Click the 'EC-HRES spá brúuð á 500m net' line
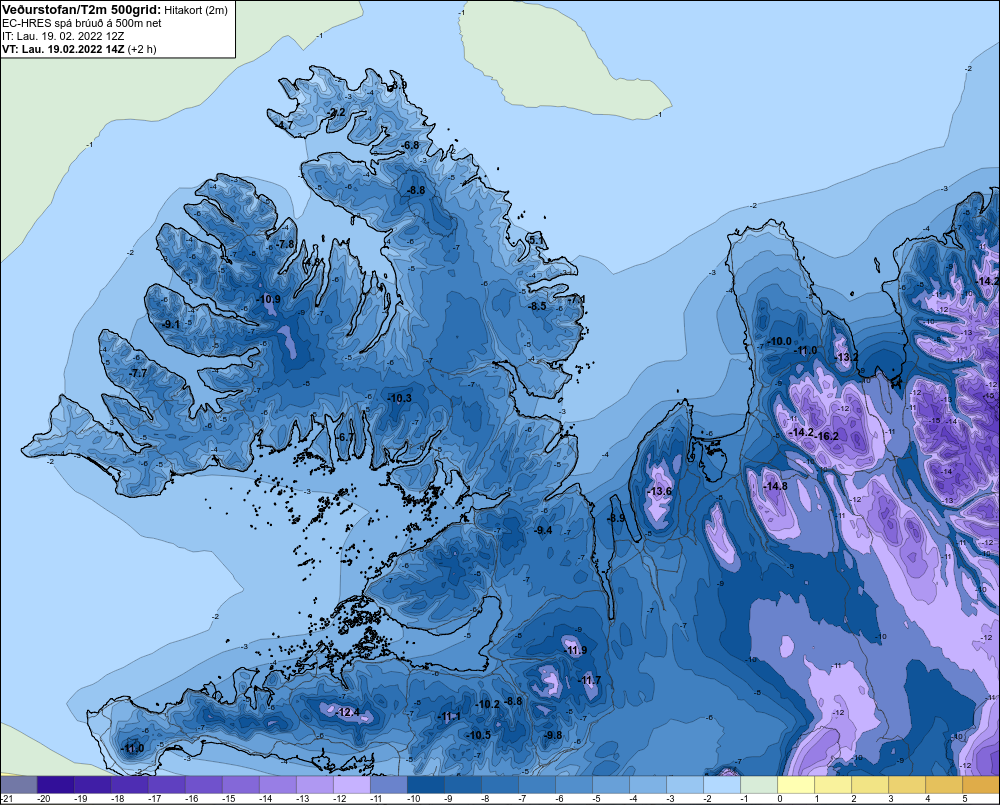 click(x=82, y=24)
